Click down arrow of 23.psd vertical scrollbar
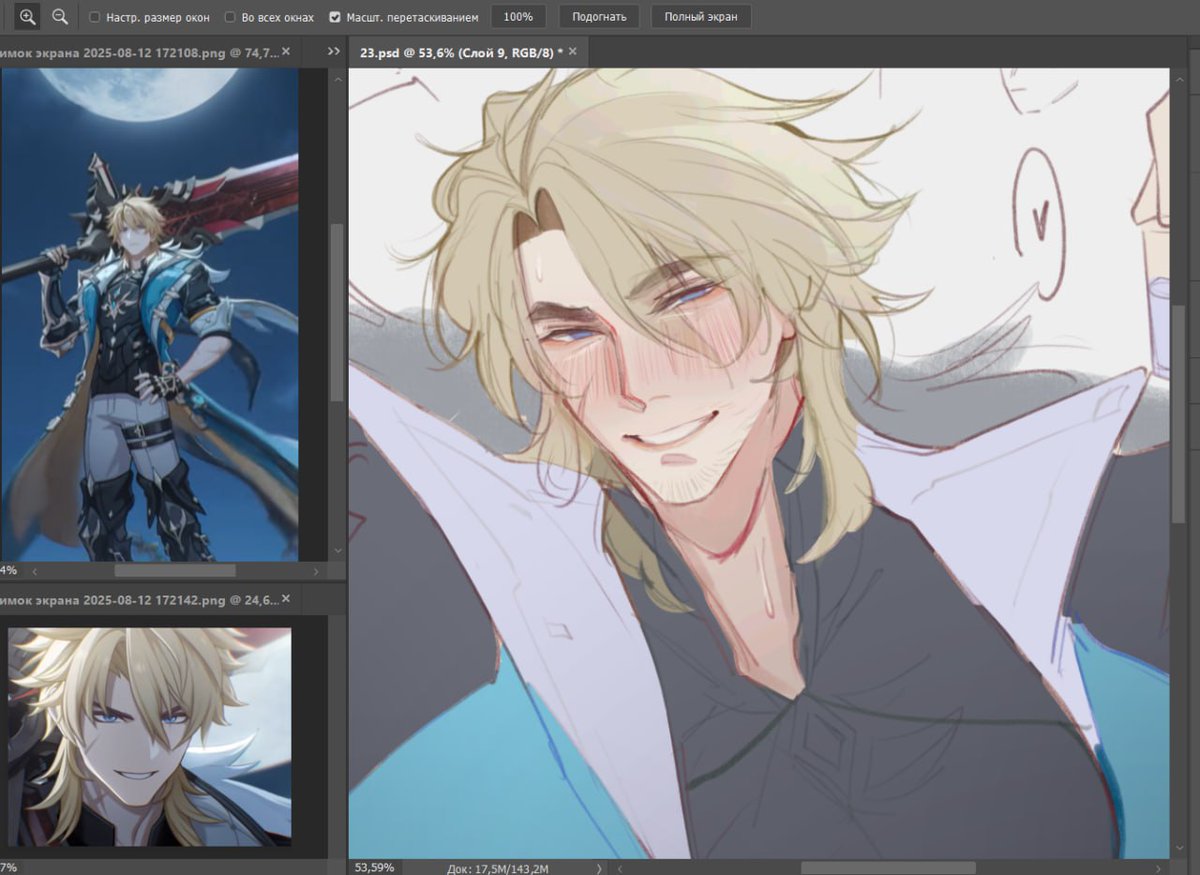This screenshot has height=875, width=1200. click(x=1179, y=850)
